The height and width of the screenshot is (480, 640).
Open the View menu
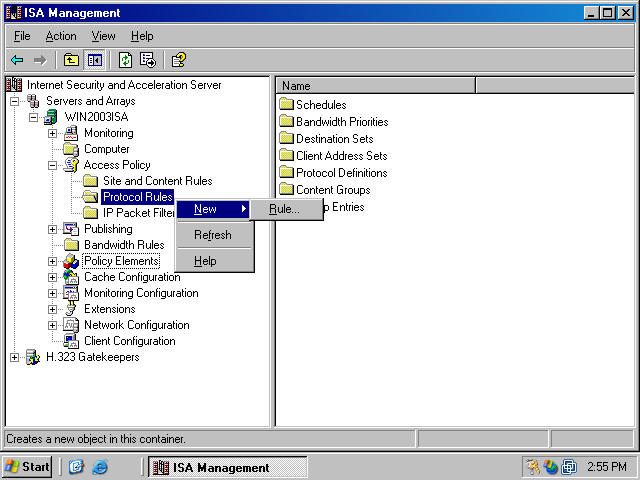point(103,36)
